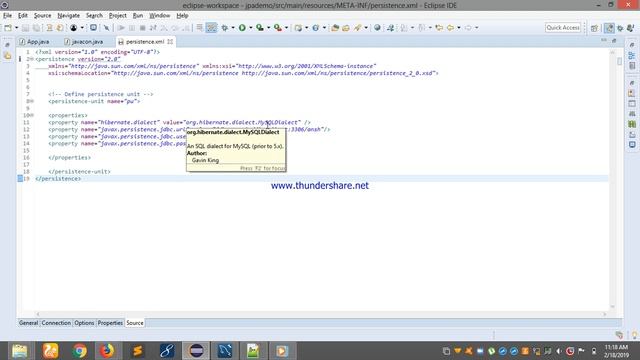Open the Help menu
The image size is (640, 360).
(182, 16)
